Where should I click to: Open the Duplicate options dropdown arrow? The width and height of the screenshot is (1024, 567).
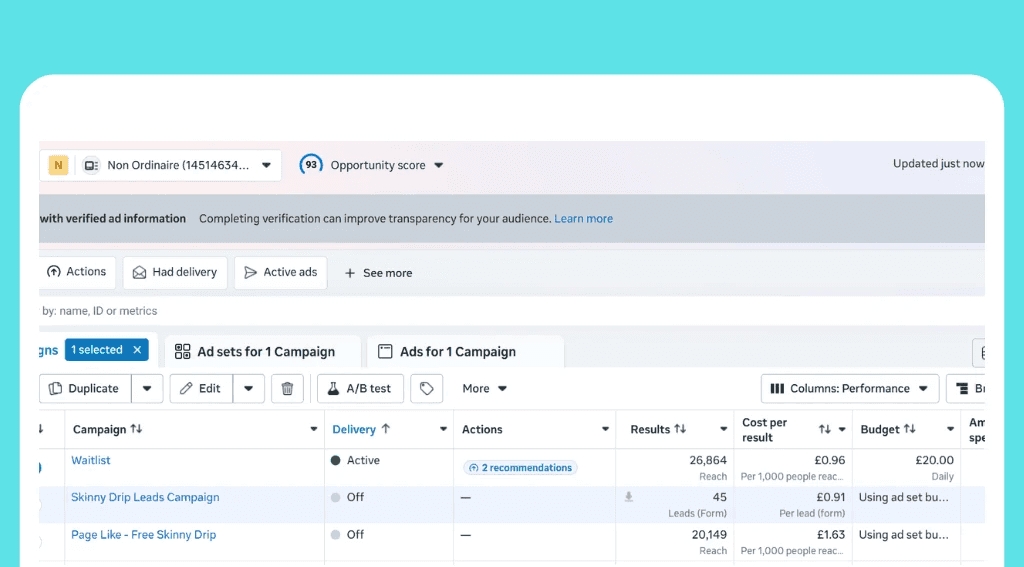pos(147,389)
